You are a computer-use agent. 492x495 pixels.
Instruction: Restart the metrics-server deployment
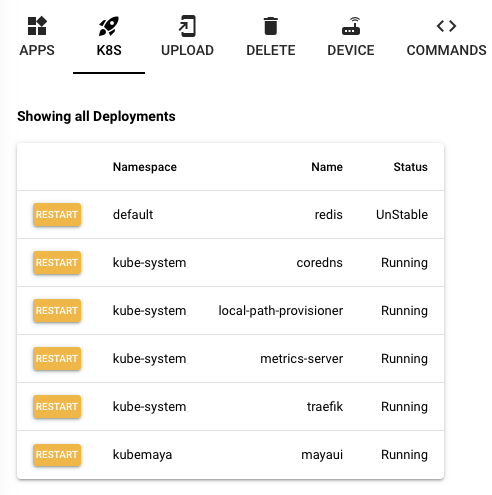click(x=57, y=359)
